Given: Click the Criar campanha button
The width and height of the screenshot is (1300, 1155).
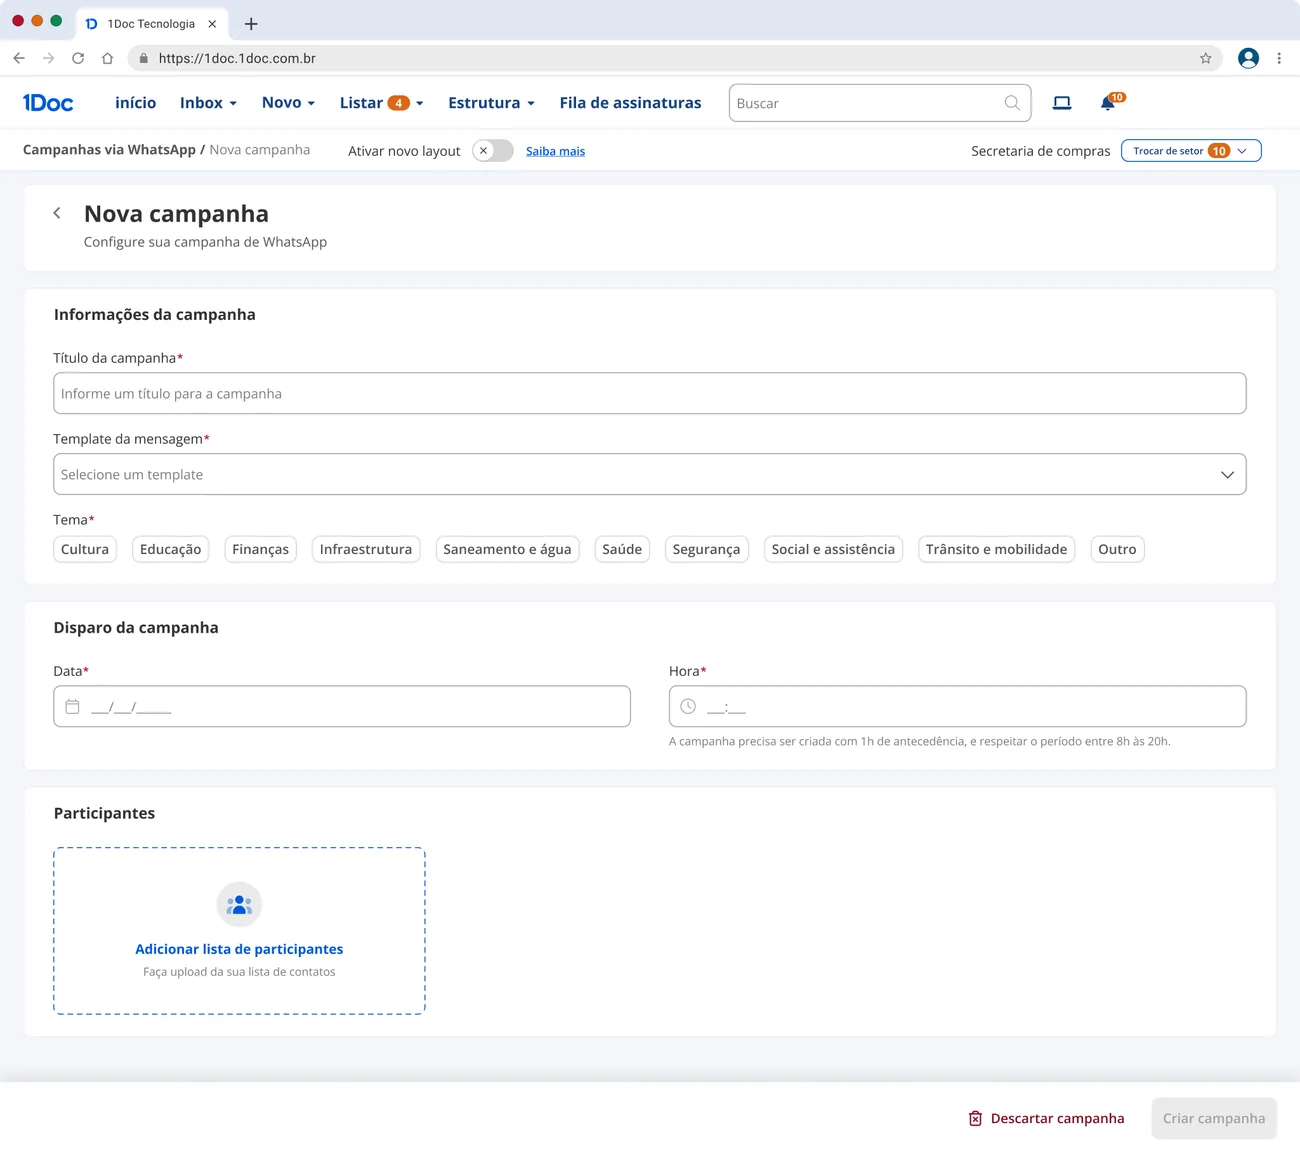Looking at the screenshot, I should pos(1214,1118).
